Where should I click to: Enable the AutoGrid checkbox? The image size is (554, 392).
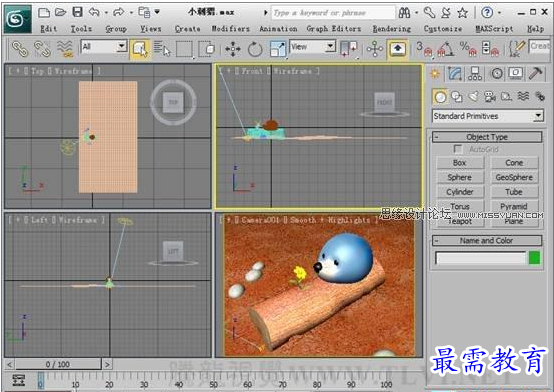[458, 149]
